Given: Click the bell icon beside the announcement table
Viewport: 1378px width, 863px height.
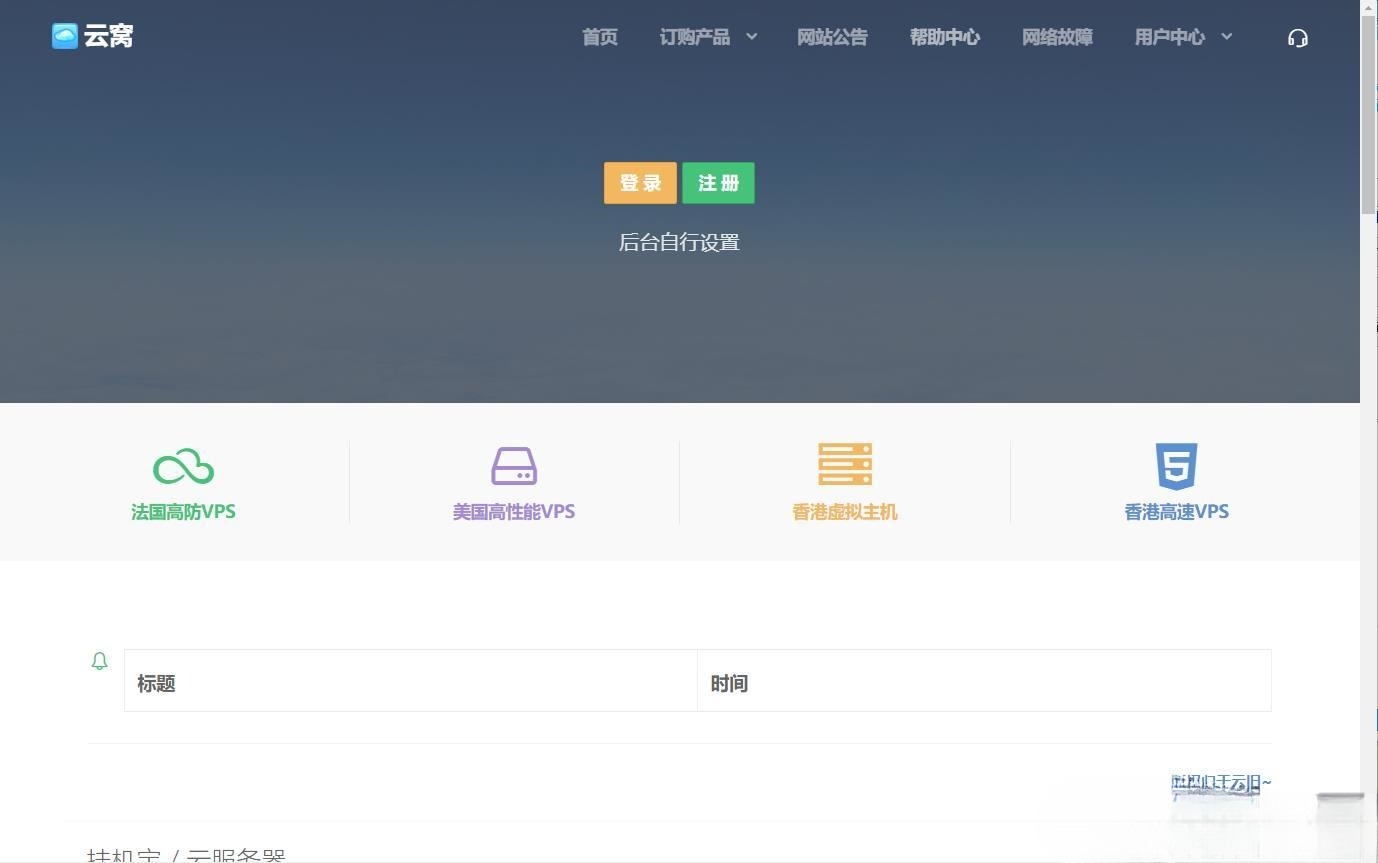Looking at the screenshot, I should click(x=99, y=661).
